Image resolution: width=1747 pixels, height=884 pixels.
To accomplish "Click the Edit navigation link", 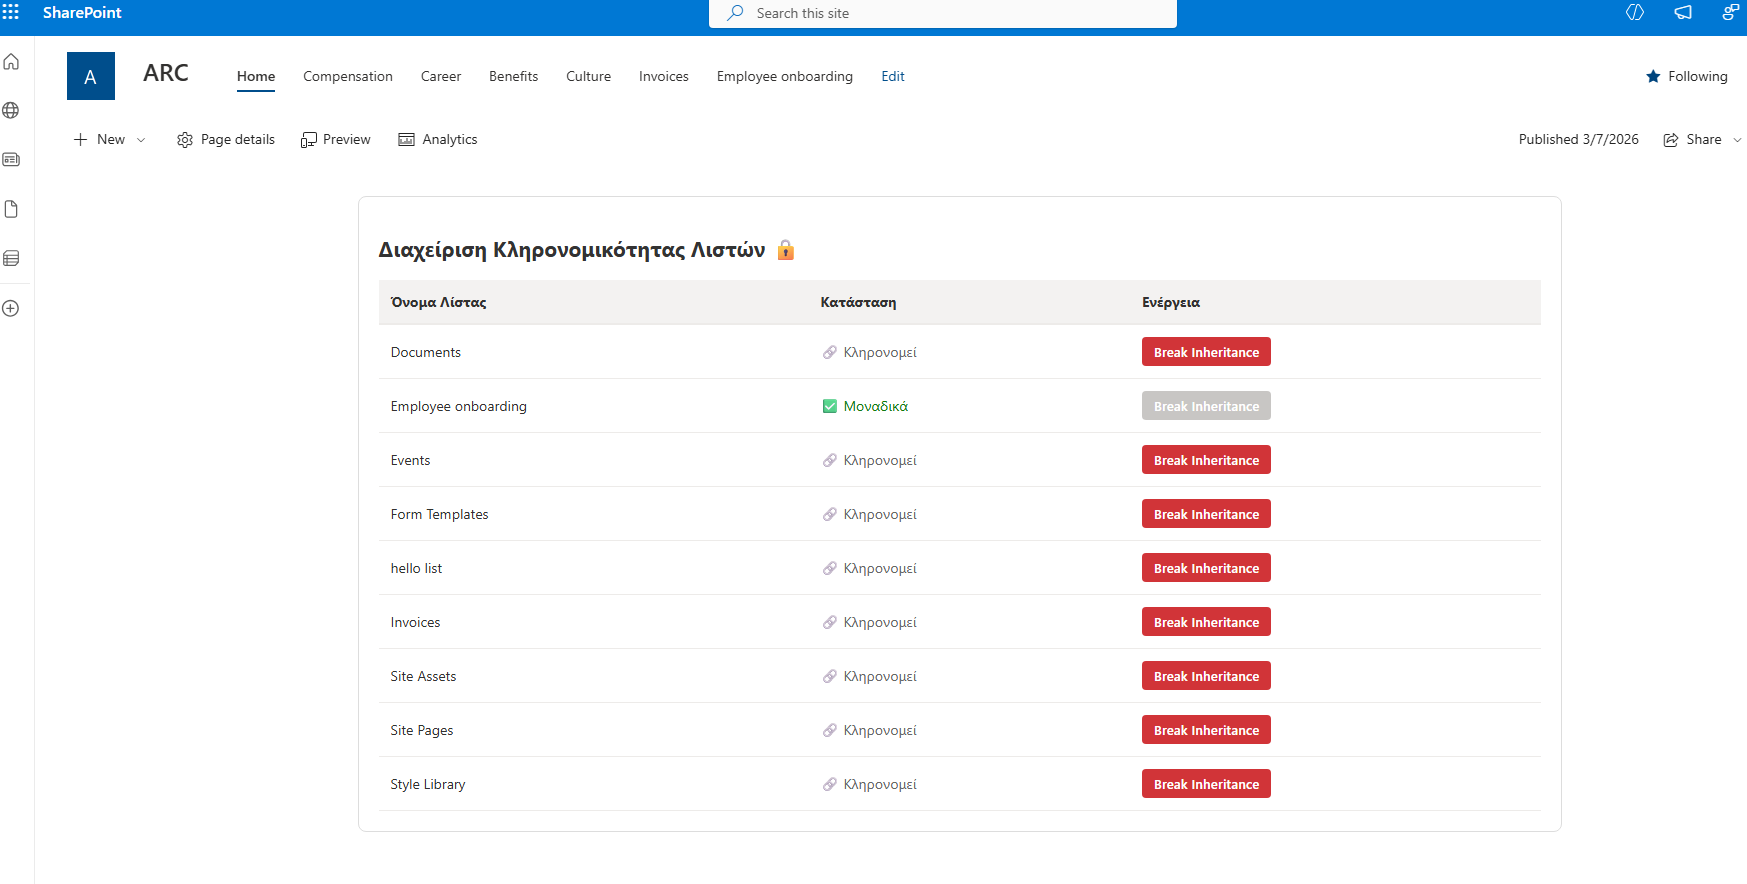I will coord(892,76).
